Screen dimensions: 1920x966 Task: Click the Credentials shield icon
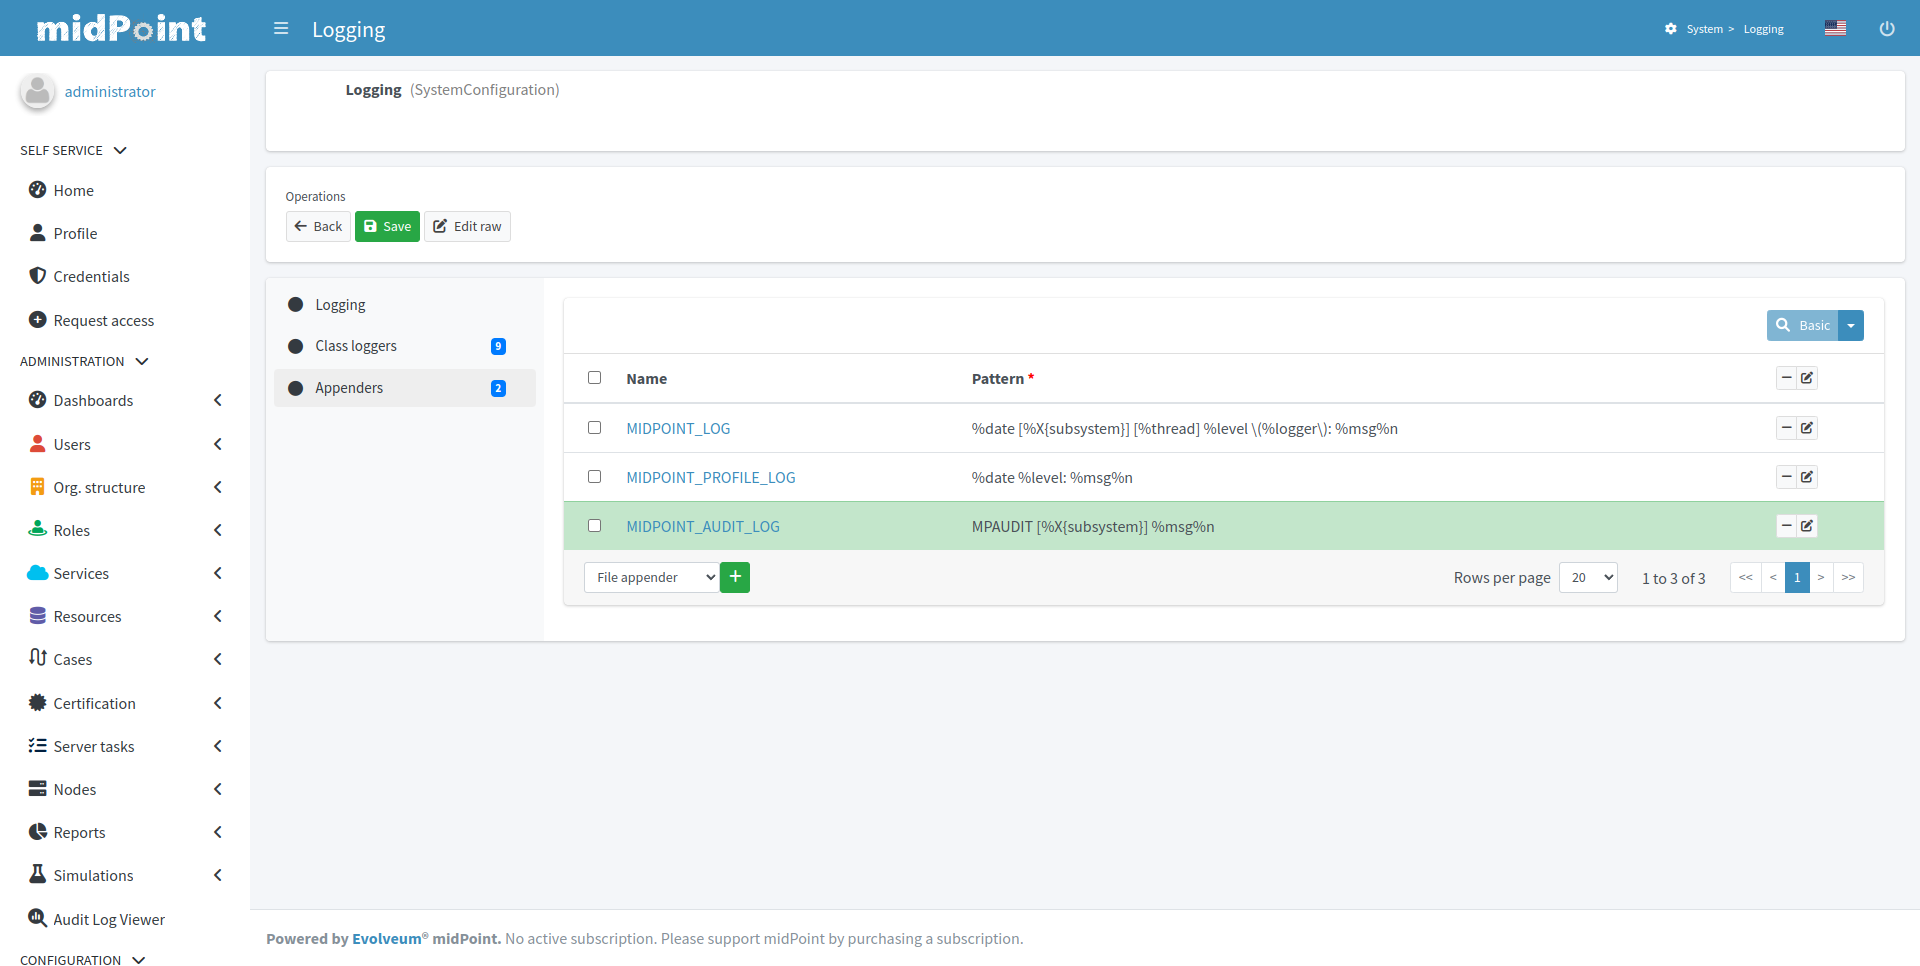(x=38, y=276)
